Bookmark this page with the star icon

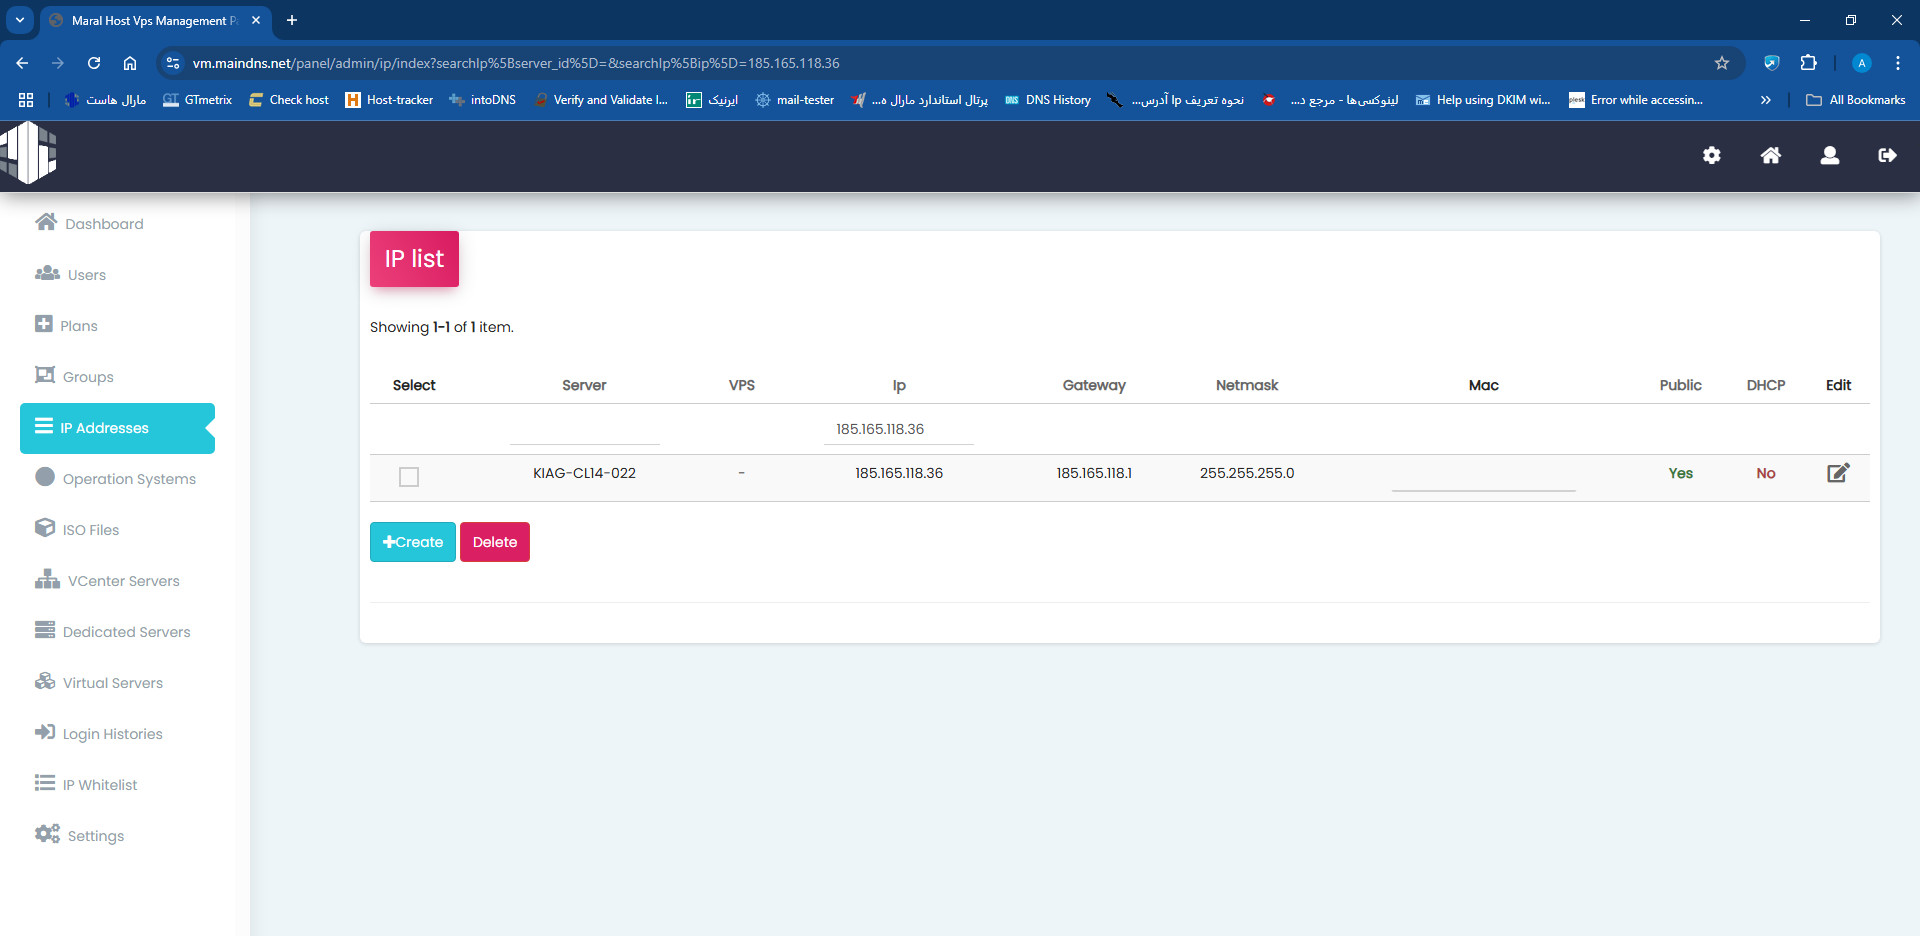coord(1722,63)
